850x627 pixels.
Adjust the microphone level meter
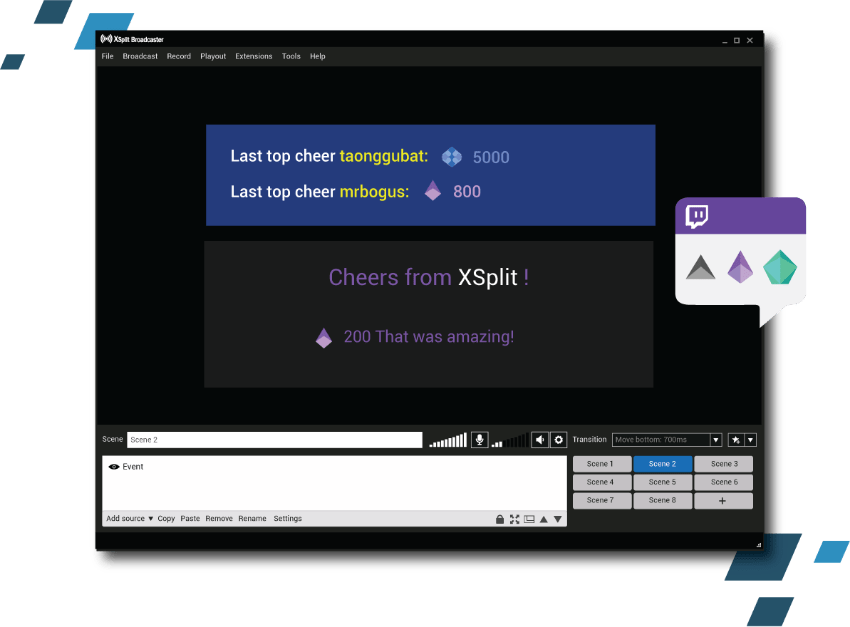pyautogui.click(x=450, y=439)
